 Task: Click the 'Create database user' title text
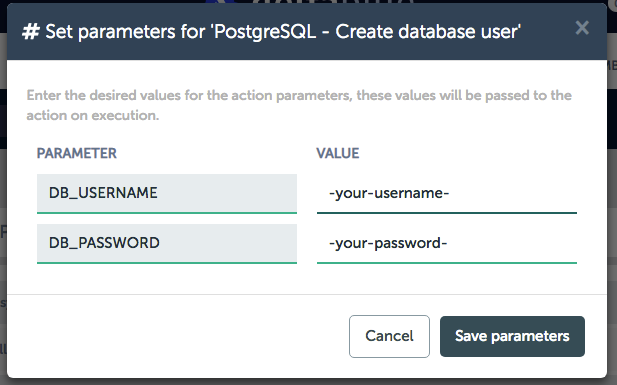coord(428,31)
